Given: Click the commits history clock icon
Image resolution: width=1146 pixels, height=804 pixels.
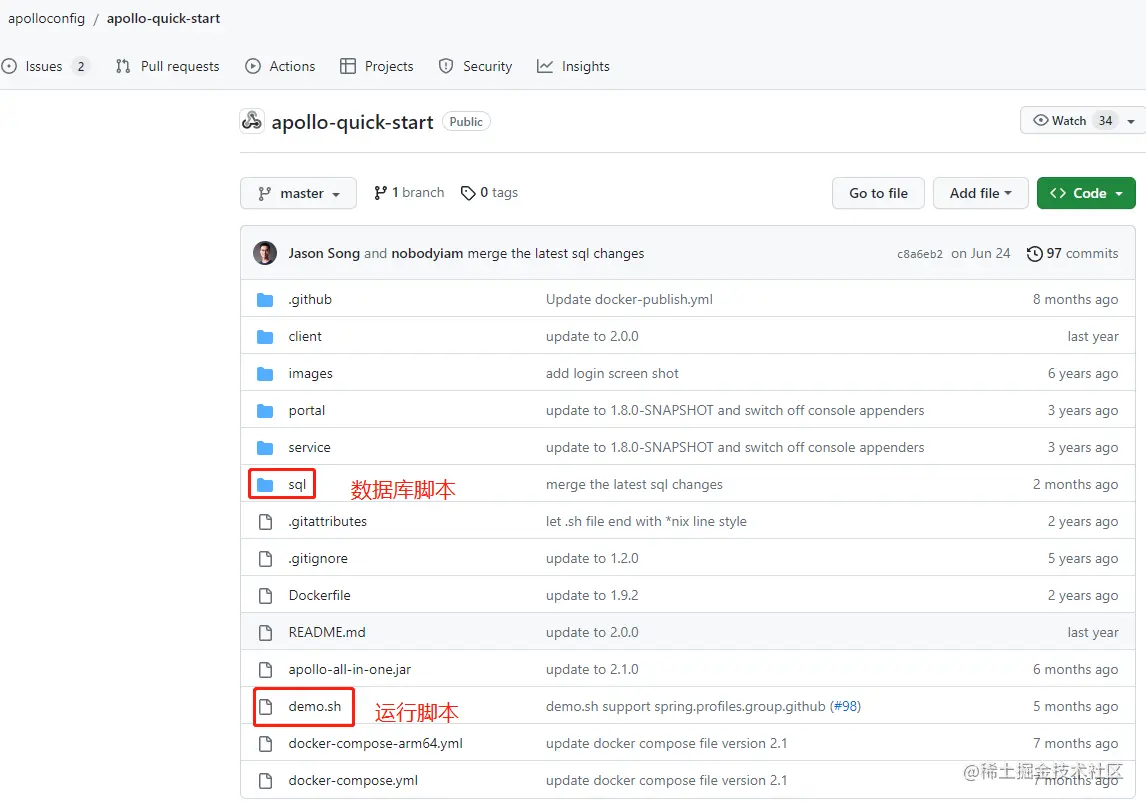Looking at the screenshot, I should click(x=1034, y=254).
